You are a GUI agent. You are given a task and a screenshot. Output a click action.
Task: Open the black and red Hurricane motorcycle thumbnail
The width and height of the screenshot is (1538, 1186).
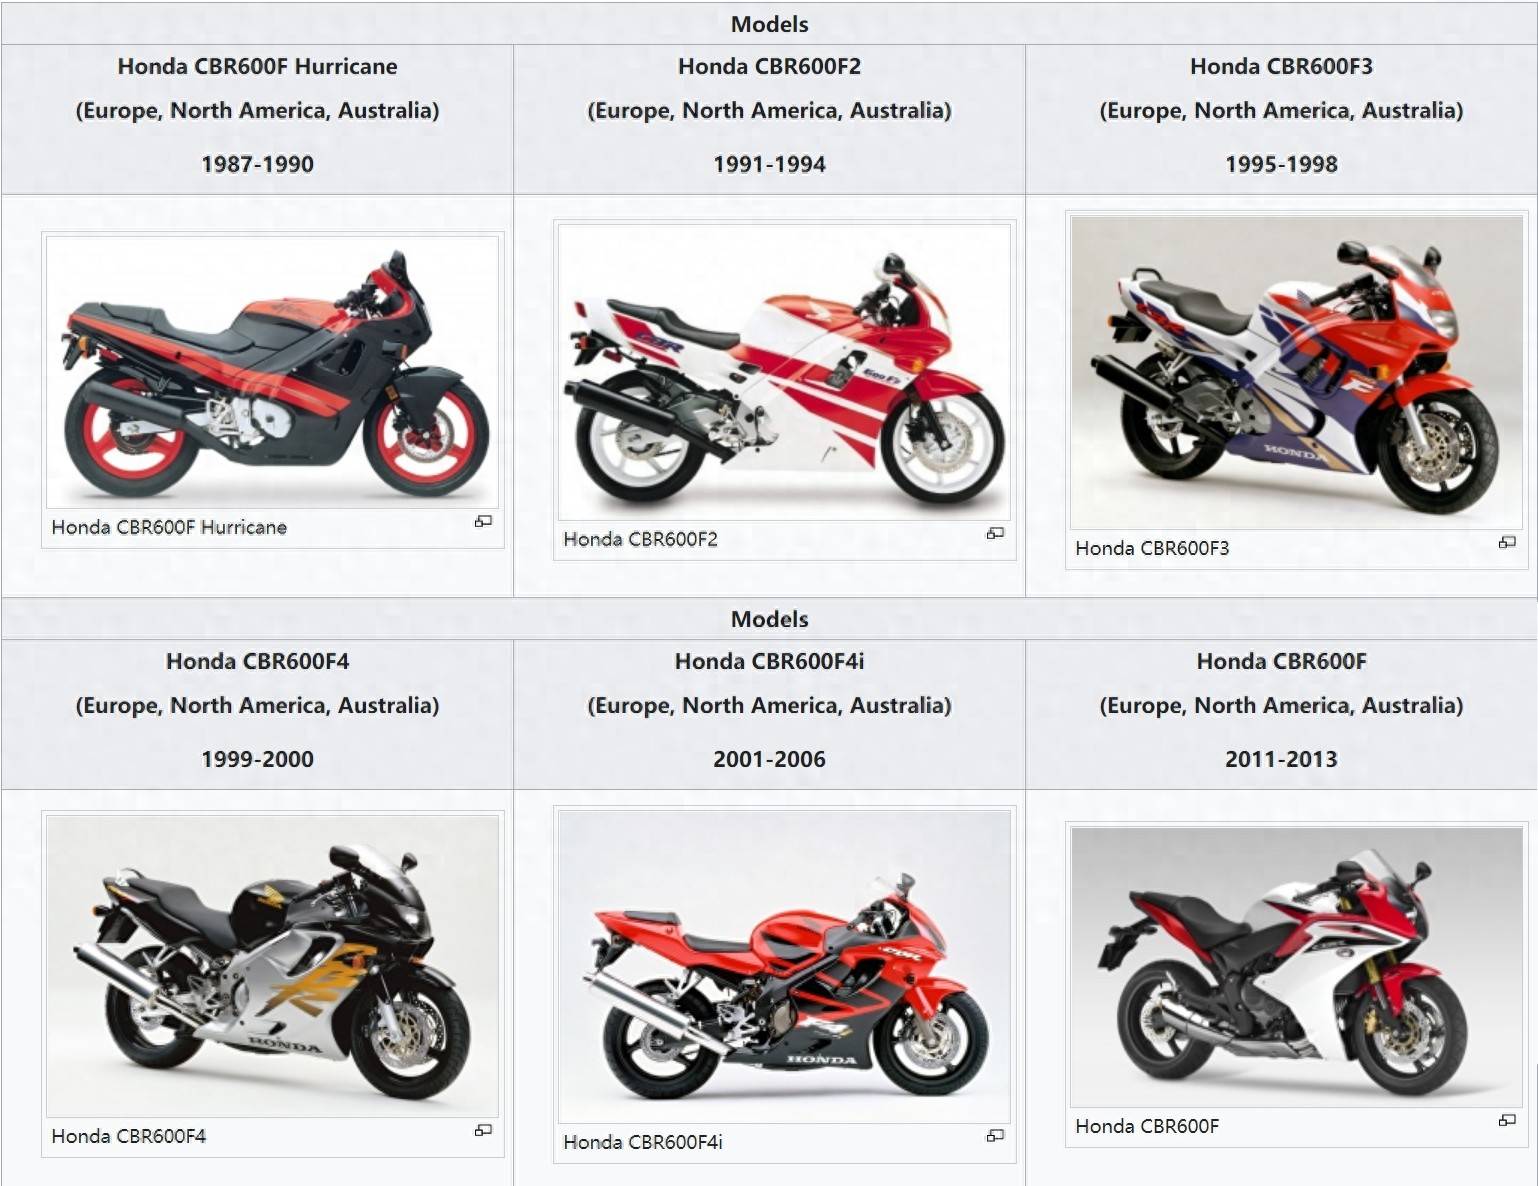coord(272,372)
